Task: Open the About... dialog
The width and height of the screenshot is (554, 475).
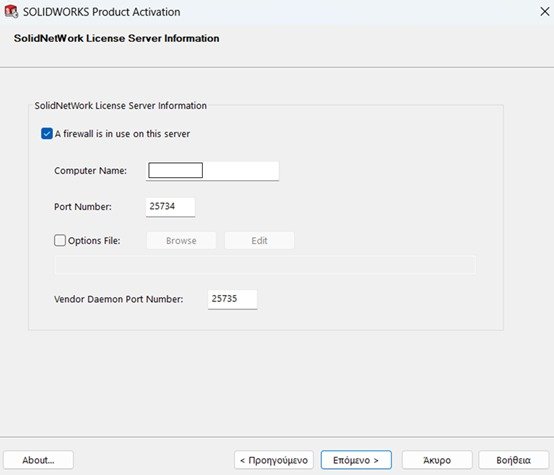Action: click(38, 460)
